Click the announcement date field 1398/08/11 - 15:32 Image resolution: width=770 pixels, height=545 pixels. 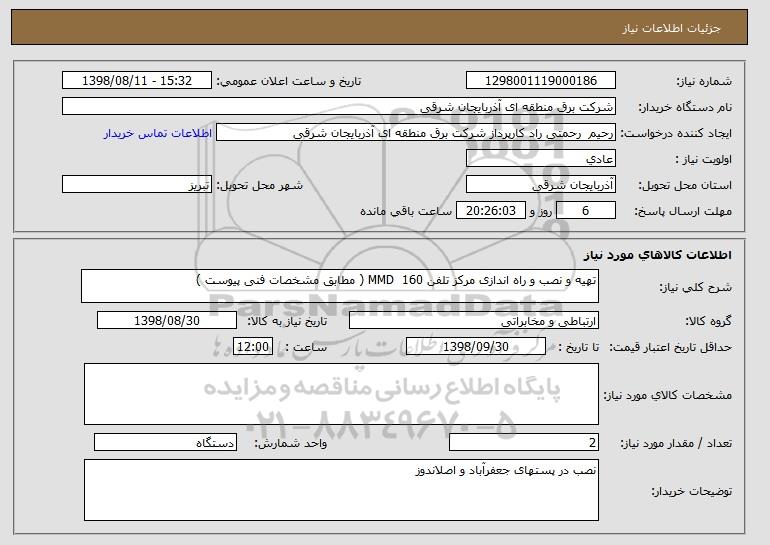[x=137, y=81]
